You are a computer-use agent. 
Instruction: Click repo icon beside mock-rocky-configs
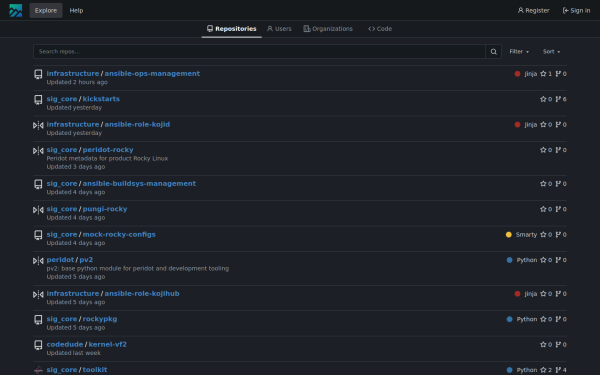(x=38, y=235)
